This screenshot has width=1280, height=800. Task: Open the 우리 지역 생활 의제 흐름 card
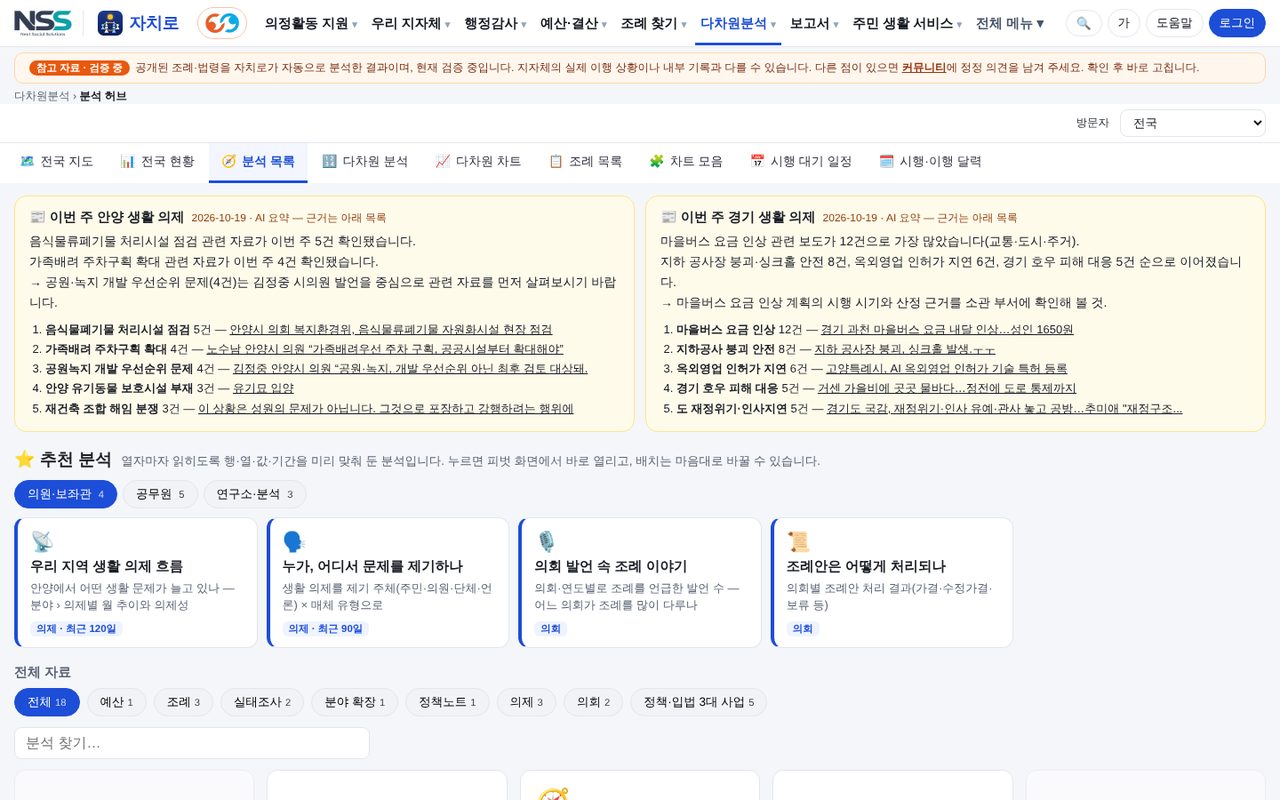135,582
